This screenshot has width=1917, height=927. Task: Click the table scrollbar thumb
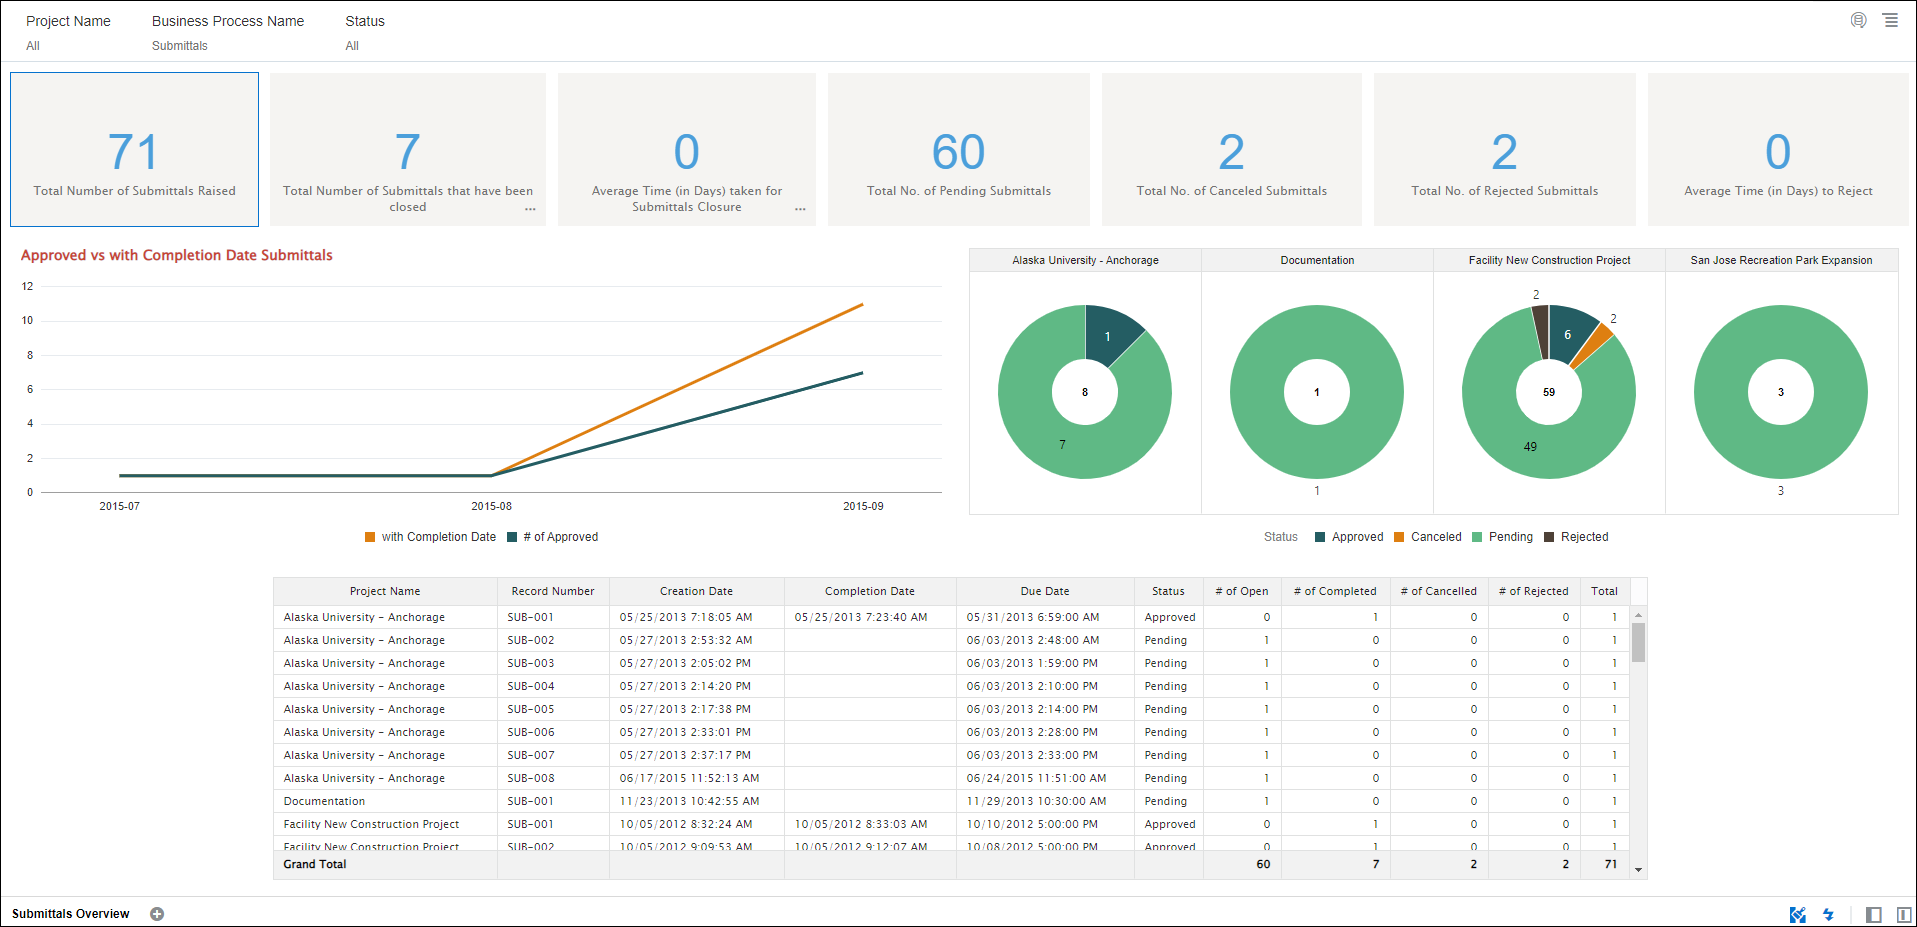[1638, 642]
